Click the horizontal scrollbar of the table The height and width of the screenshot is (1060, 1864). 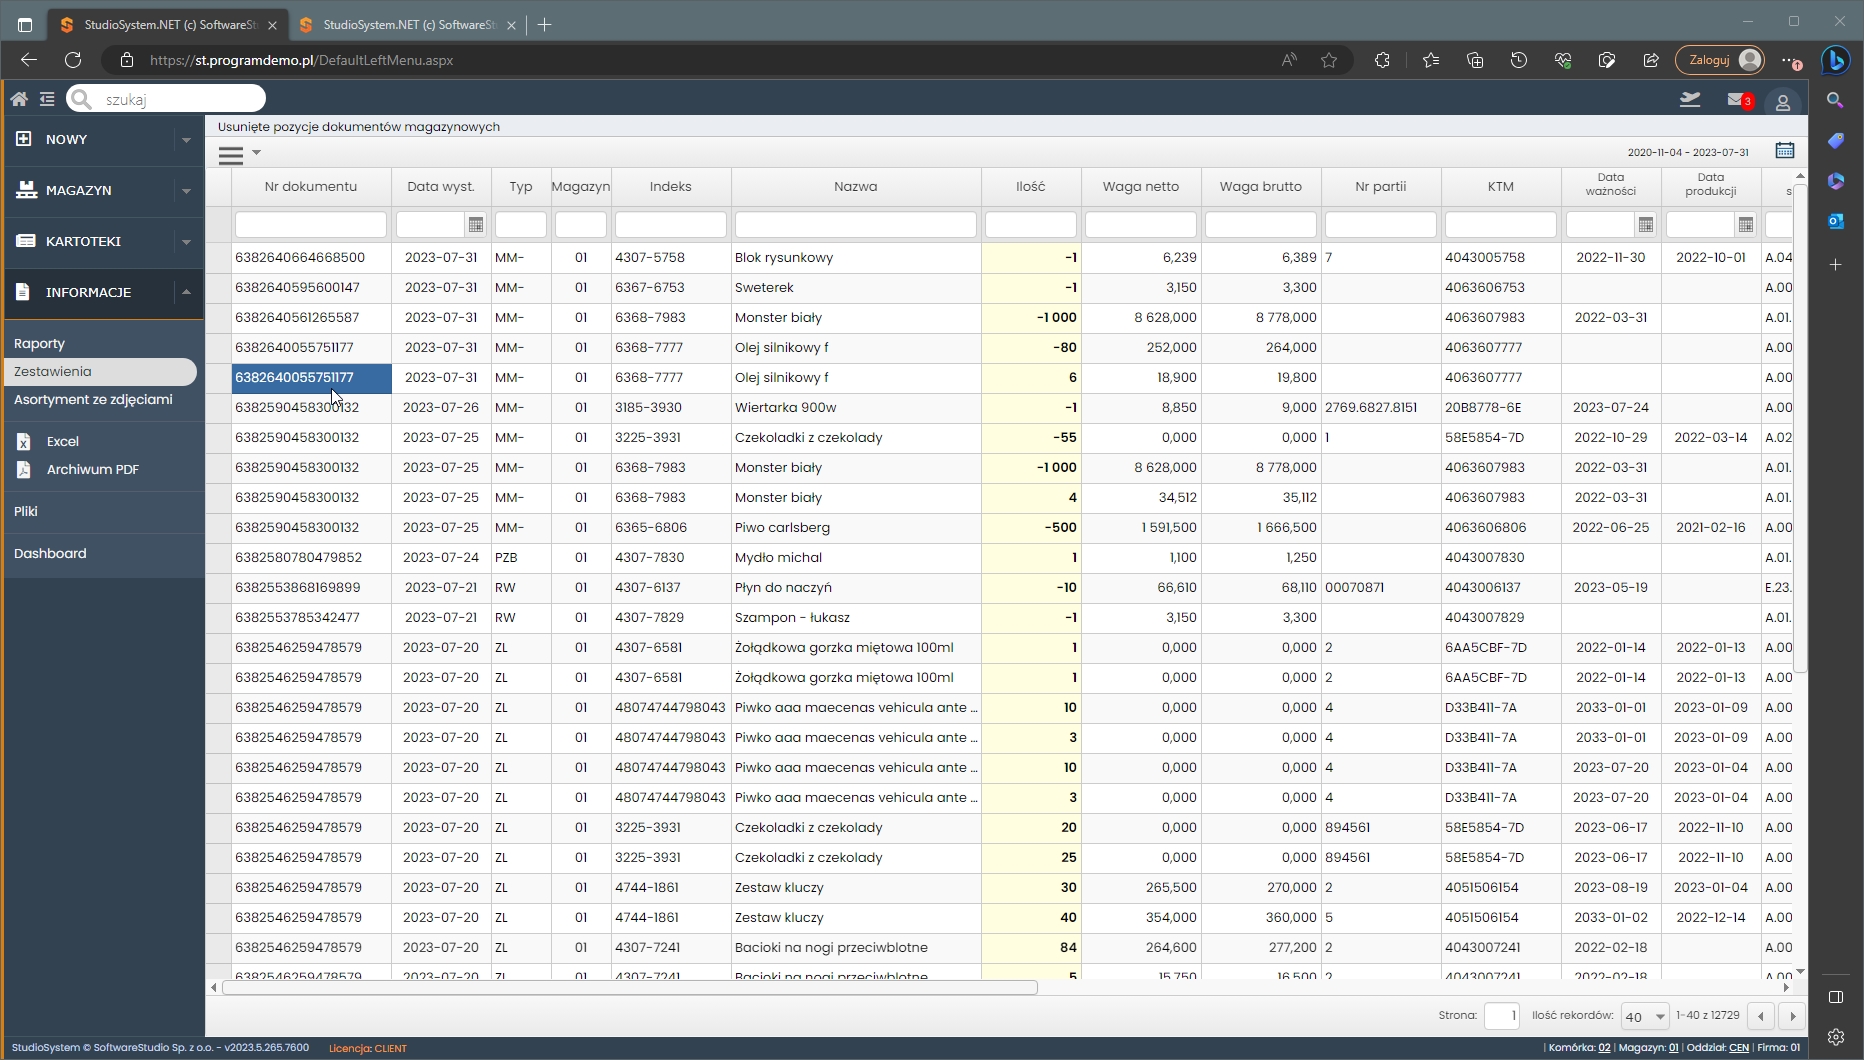click(630, 988)
